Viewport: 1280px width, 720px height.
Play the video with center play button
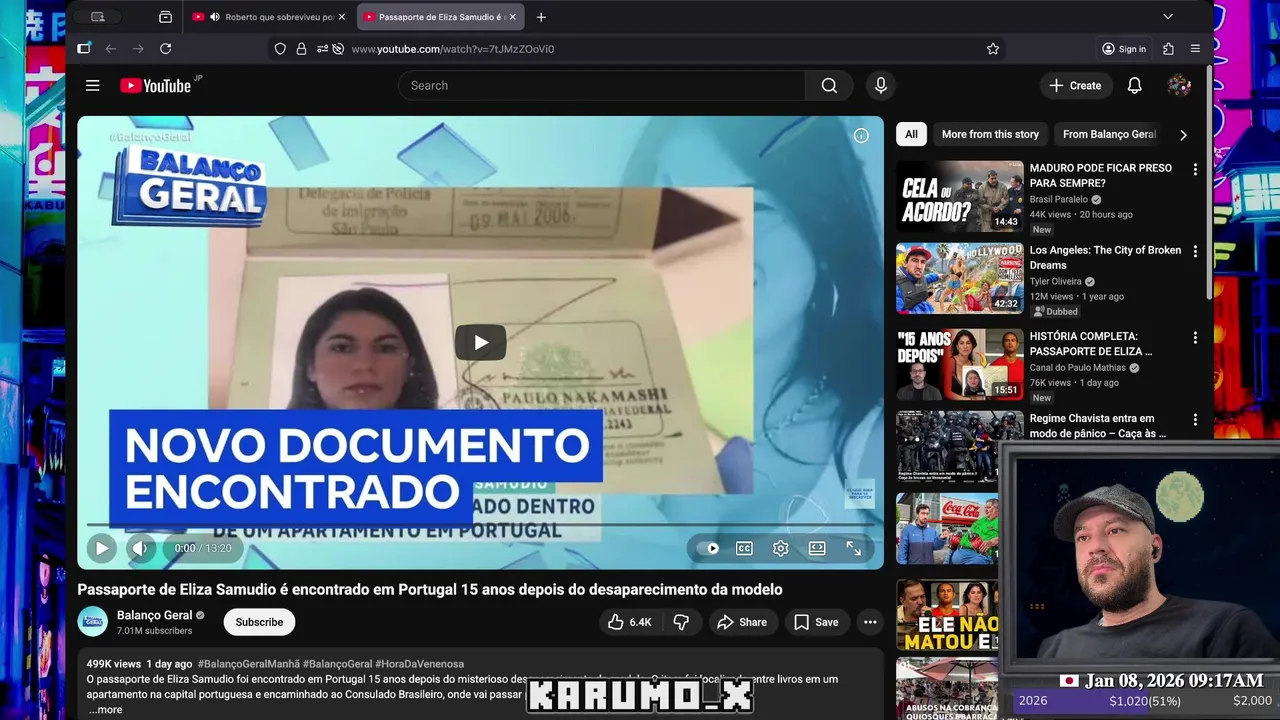(481, 342)
